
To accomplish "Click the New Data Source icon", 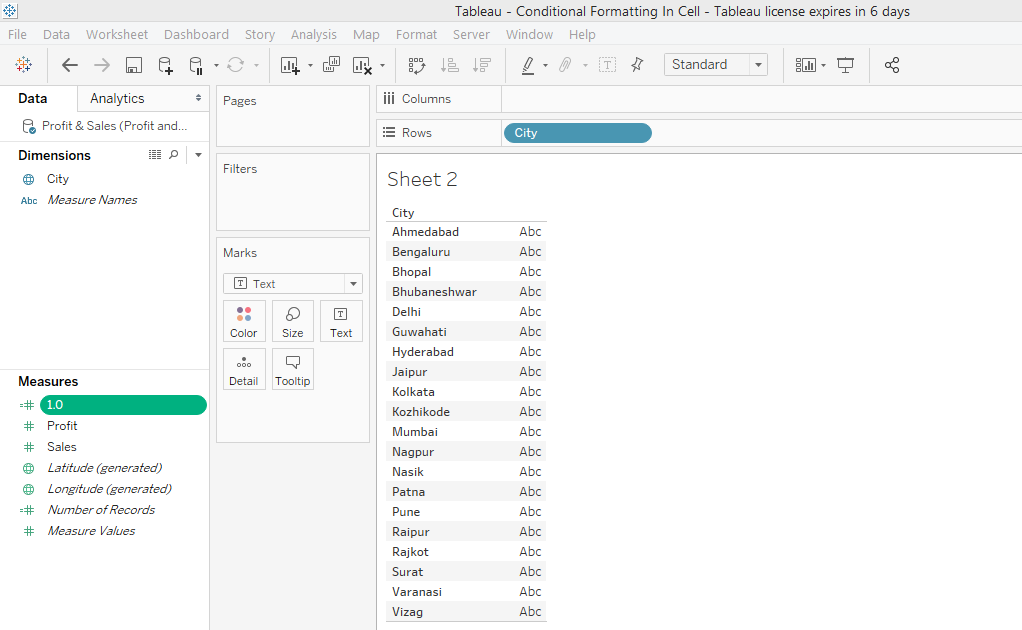I will pyautogui.click(x=165, y=65).
